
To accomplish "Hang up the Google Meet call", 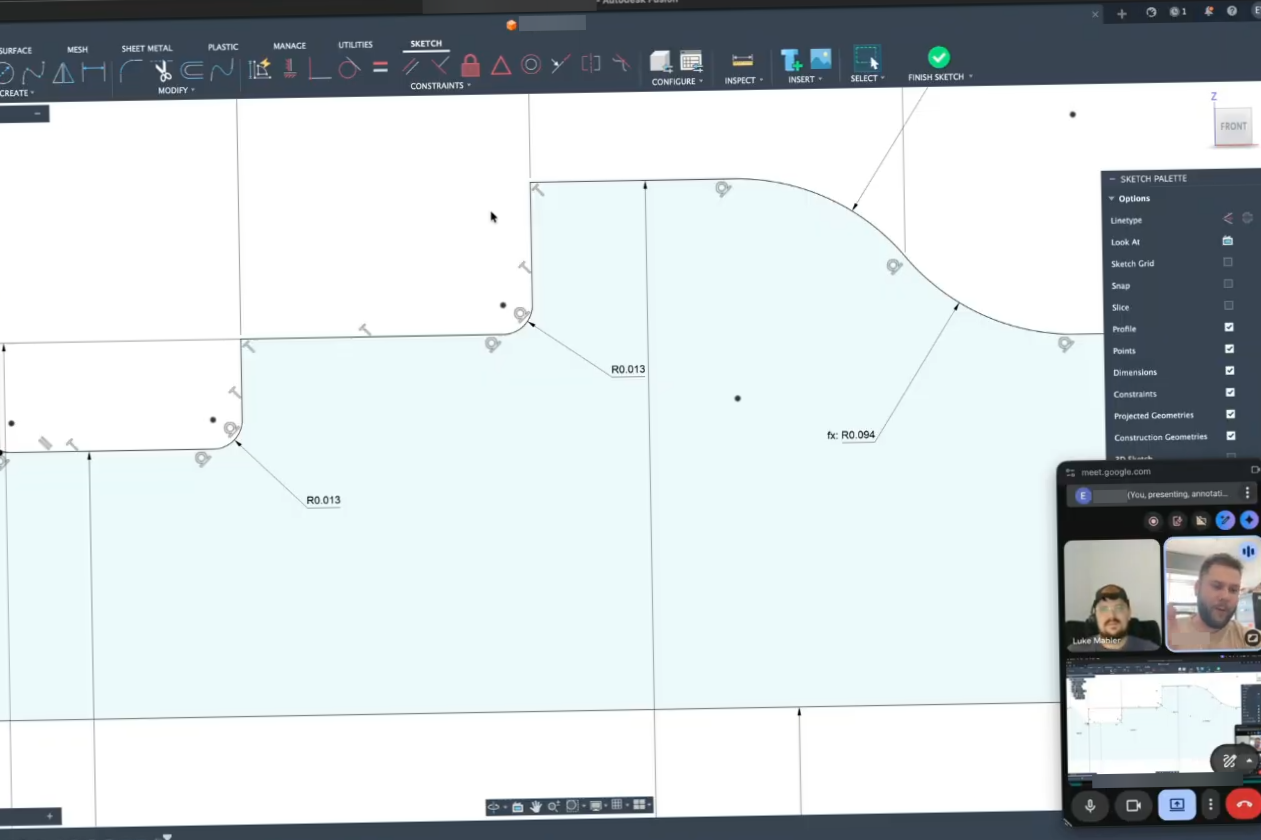I will [x=1244, y=804].
